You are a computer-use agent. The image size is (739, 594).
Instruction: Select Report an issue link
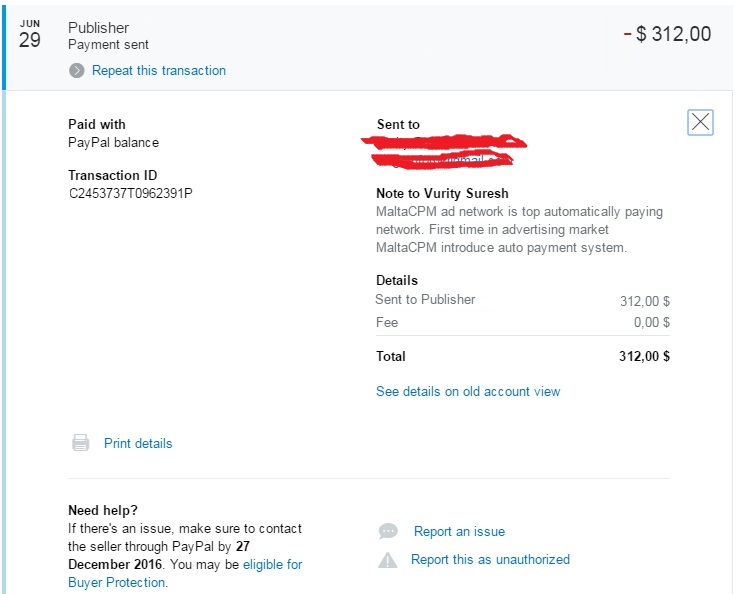(x=460, y=531)
